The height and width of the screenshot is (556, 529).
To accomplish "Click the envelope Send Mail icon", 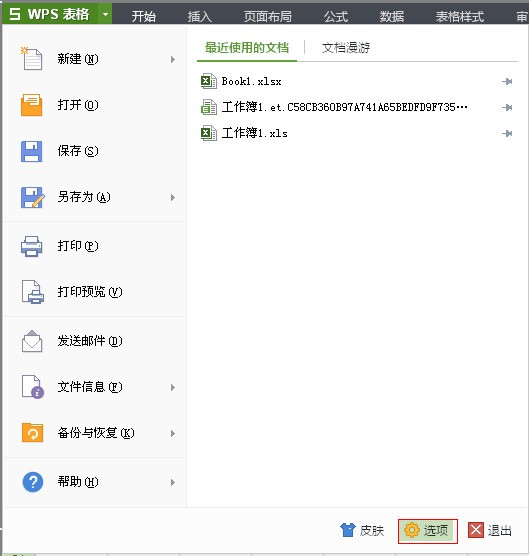I will [32, 341].
